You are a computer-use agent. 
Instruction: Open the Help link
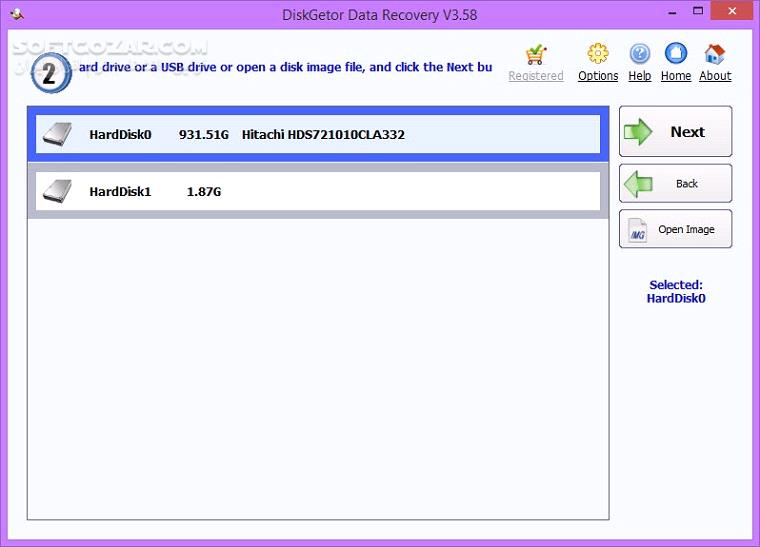(640, 76)
